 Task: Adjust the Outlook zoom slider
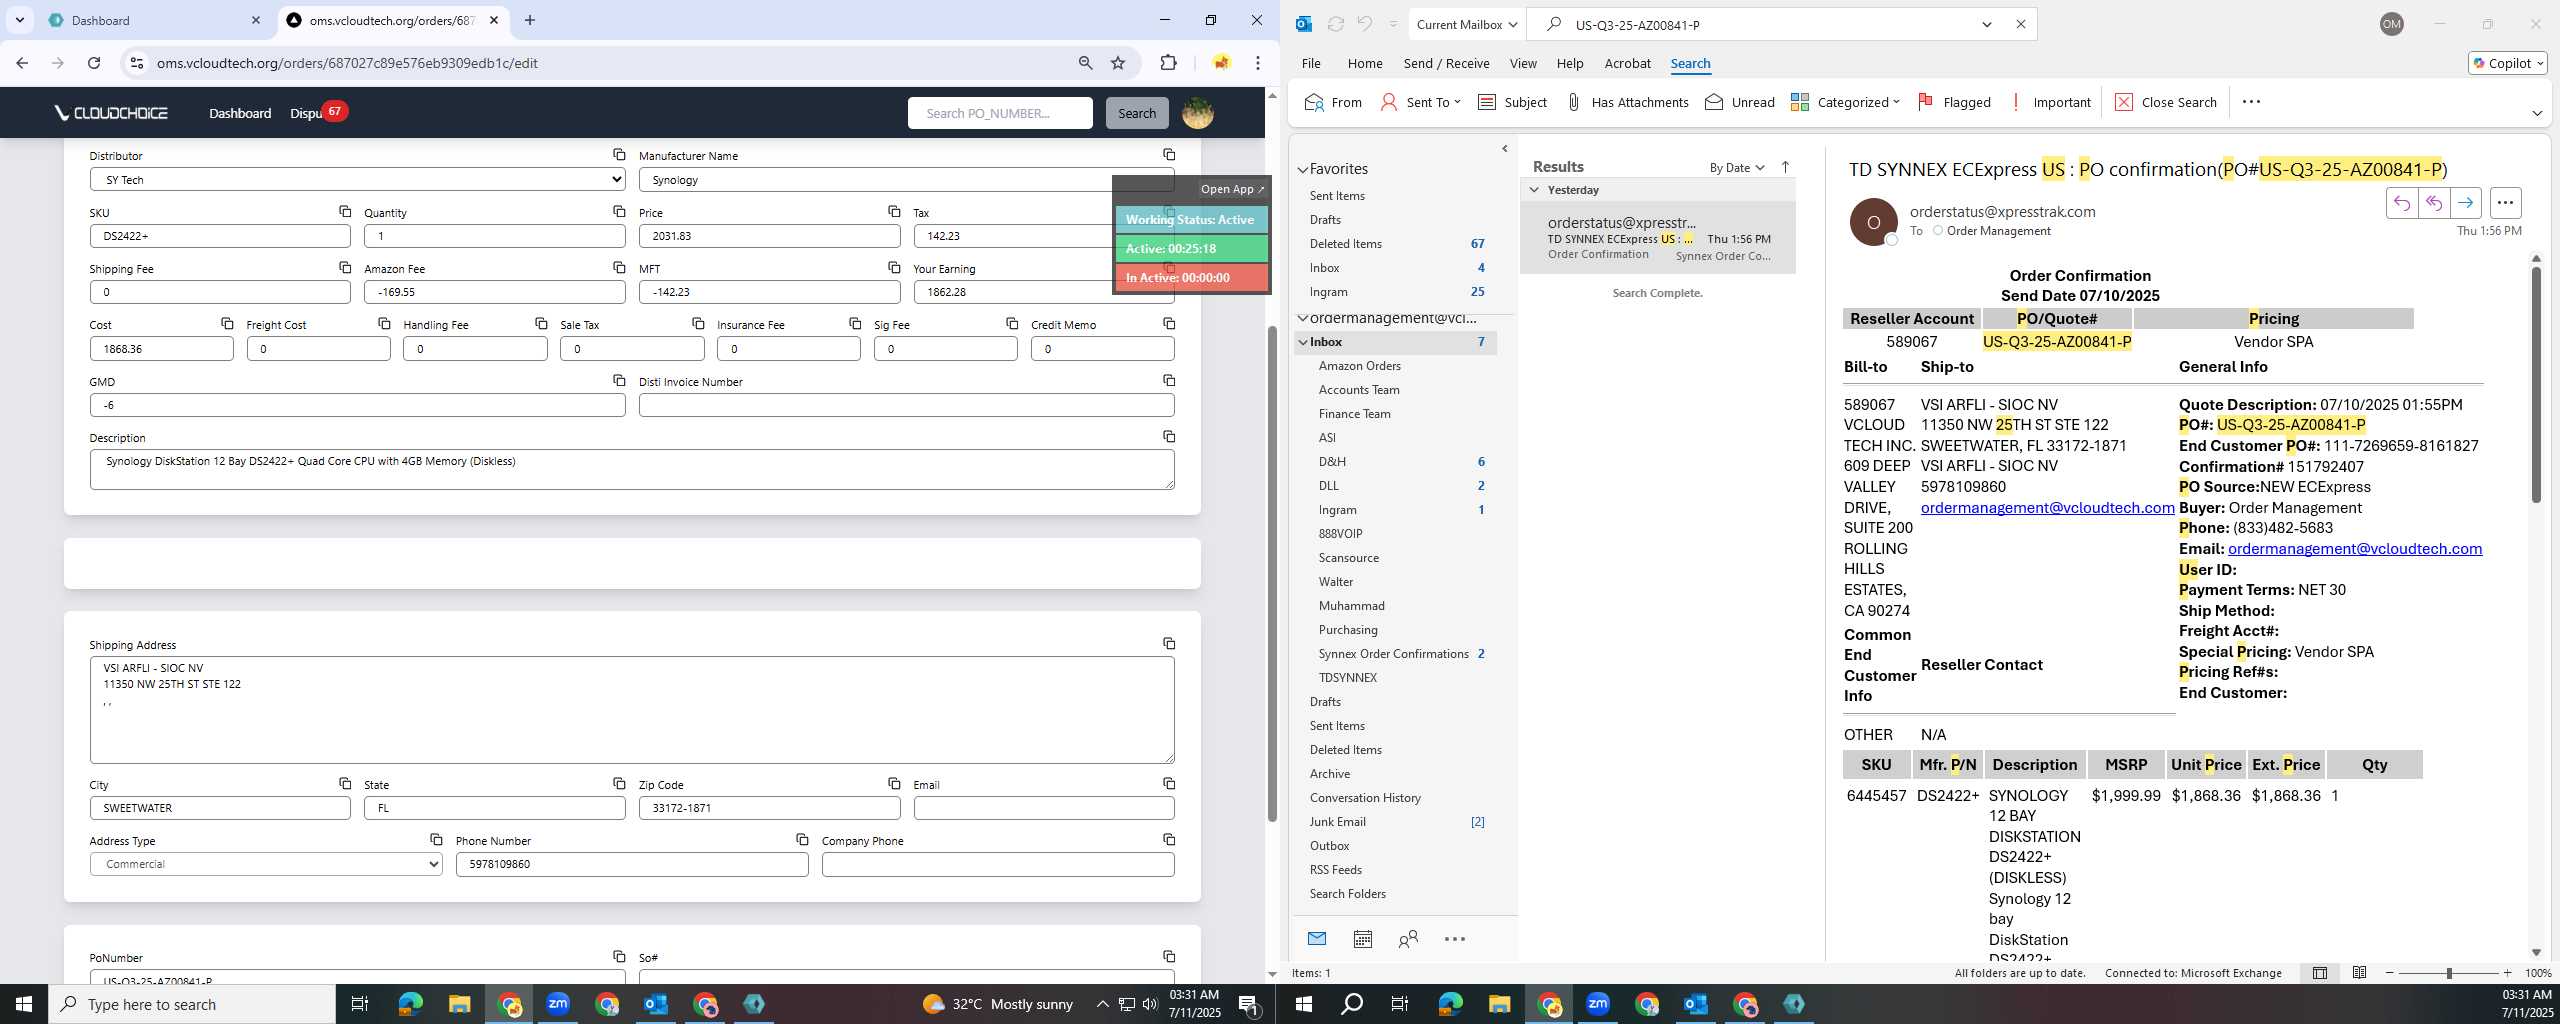[2449, 973]
